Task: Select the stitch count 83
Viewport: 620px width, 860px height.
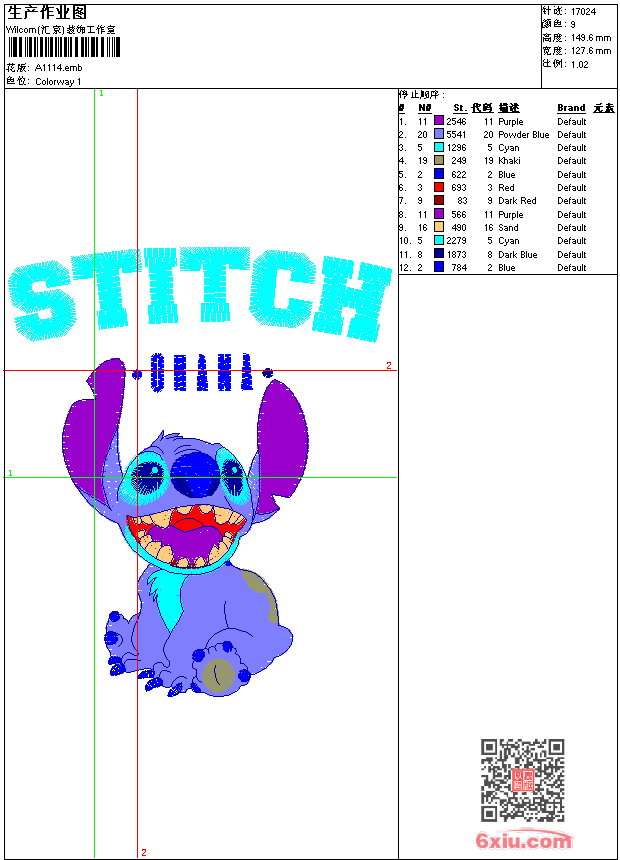Action: [x=462, y=201]
